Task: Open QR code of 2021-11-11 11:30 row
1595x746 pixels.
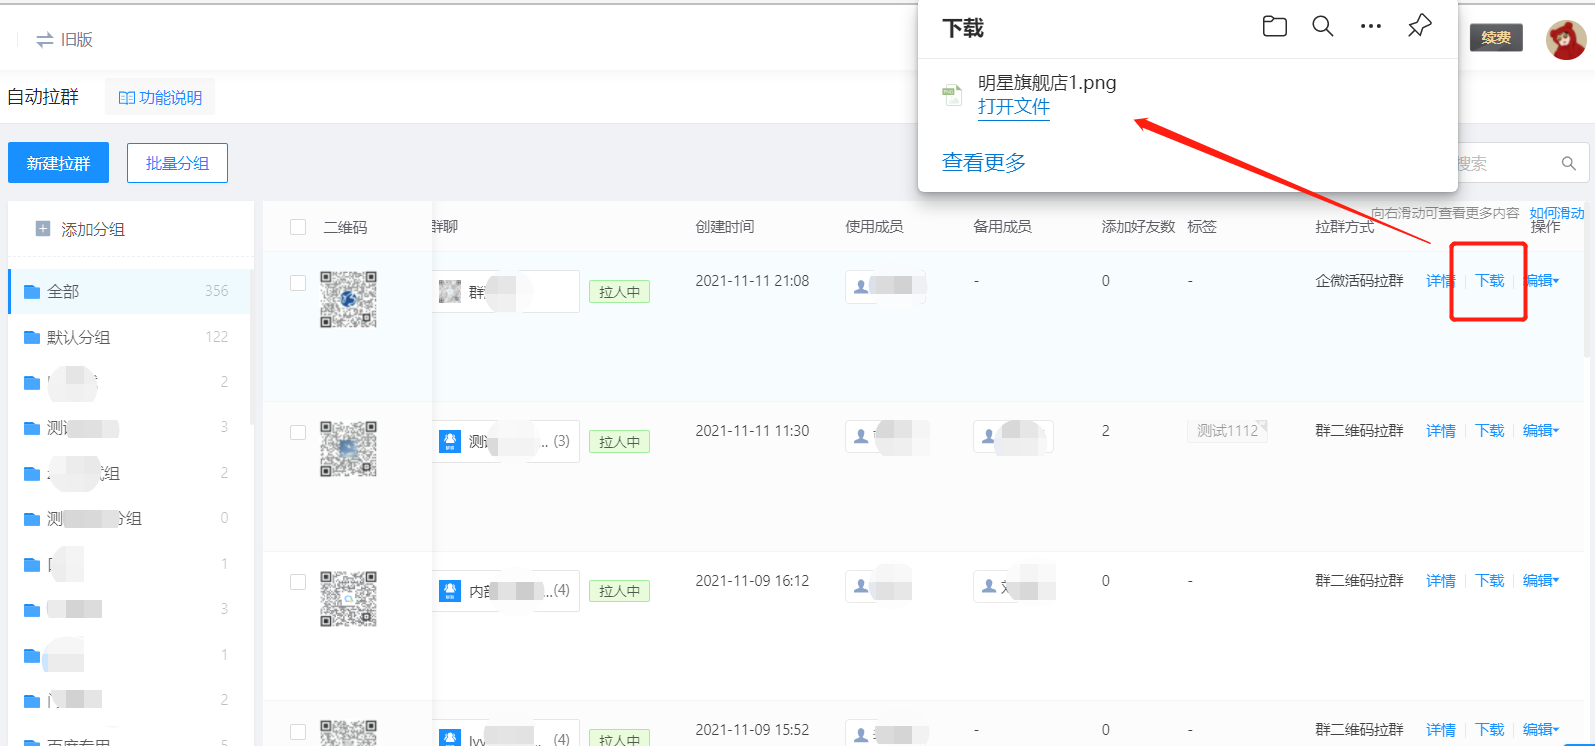Action: point(348,449)
